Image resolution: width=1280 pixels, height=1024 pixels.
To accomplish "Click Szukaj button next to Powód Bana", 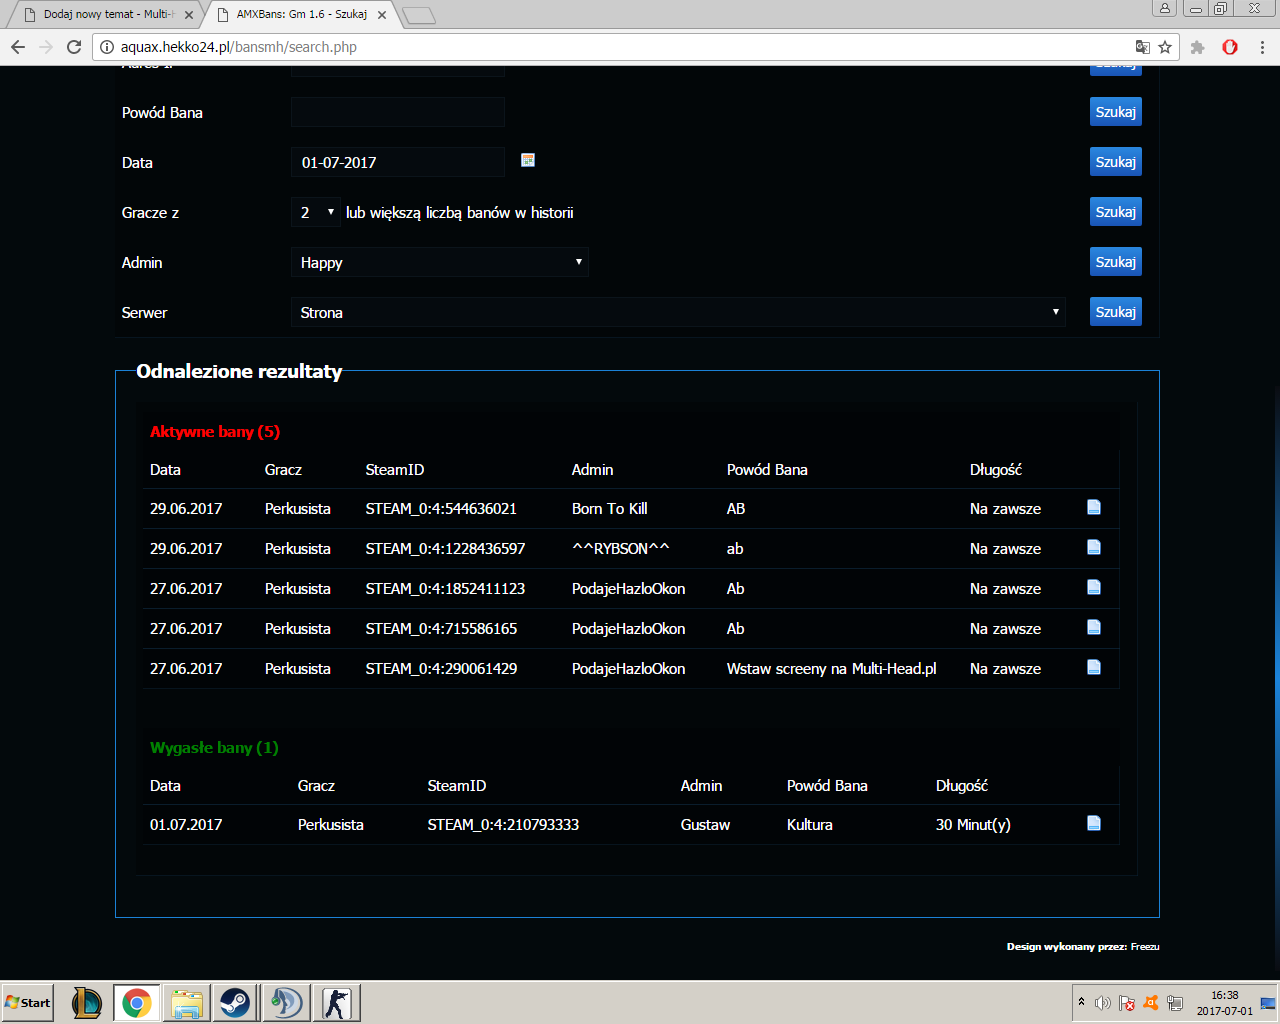I will (x=1115, y=112).
